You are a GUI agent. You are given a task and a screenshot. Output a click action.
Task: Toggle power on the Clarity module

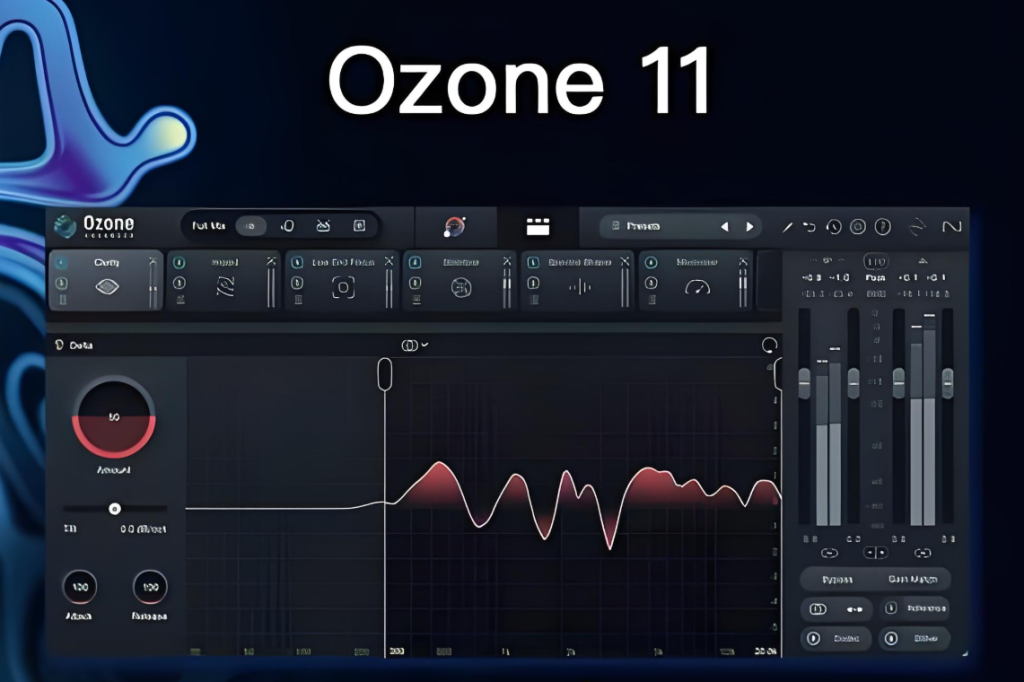pyautogui.click(x=61, y=263)
